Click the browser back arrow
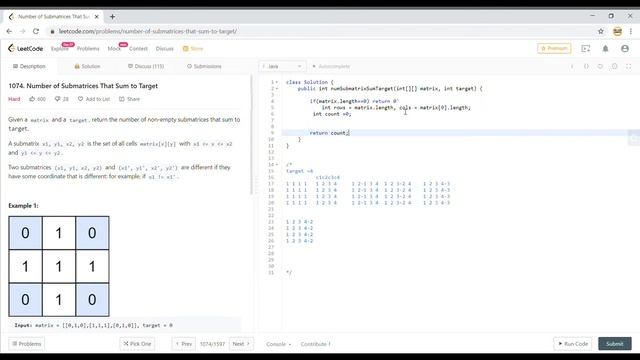Image resolution: width=640 pixels, height=360 pixels. tap(9, 31)
